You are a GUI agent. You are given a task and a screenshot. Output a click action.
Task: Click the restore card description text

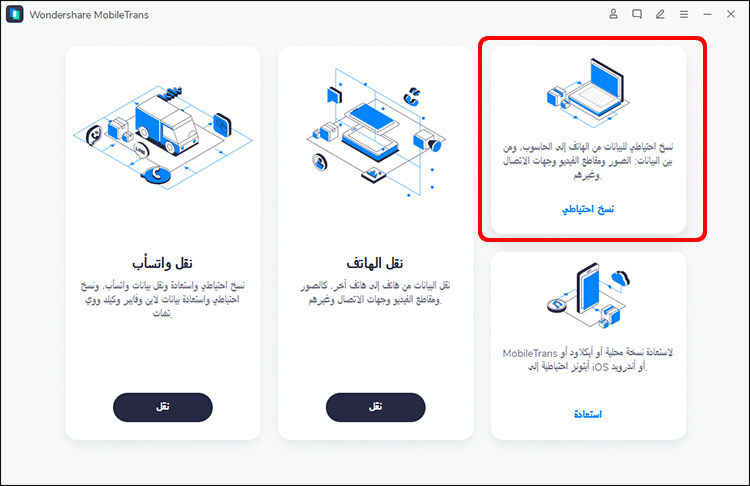(x=588, y=360)
